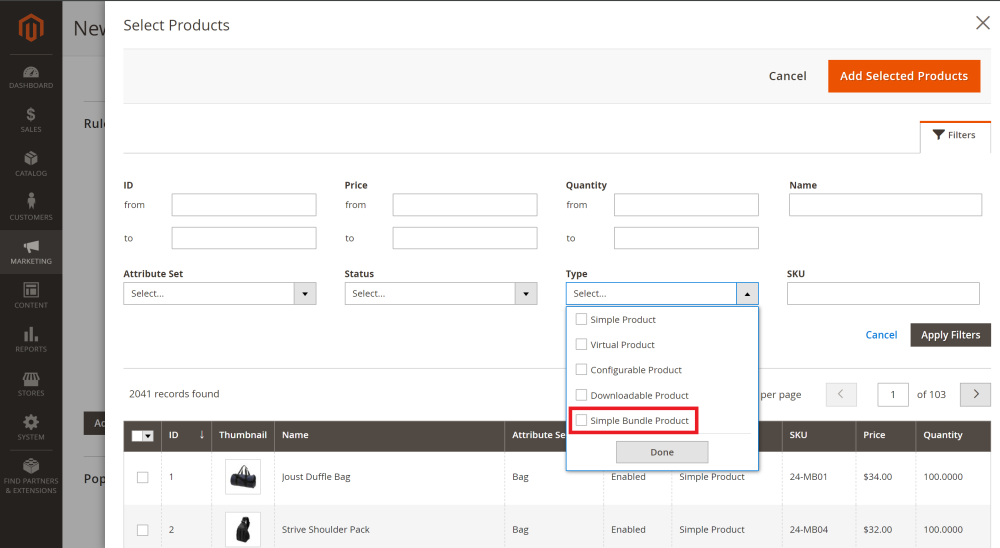
Task: Check the Simple Product option
Action: pyautogui.click(x=581, y=319)
